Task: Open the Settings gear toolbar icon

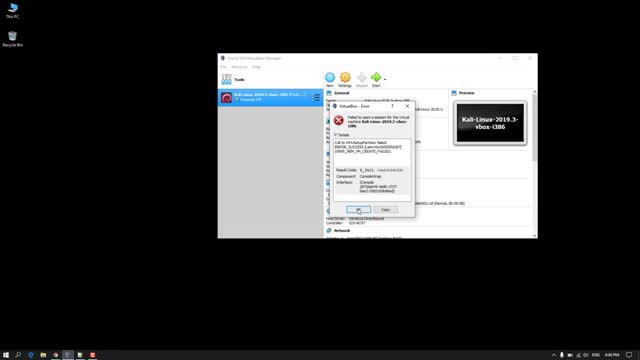Action: click(345, 79)
